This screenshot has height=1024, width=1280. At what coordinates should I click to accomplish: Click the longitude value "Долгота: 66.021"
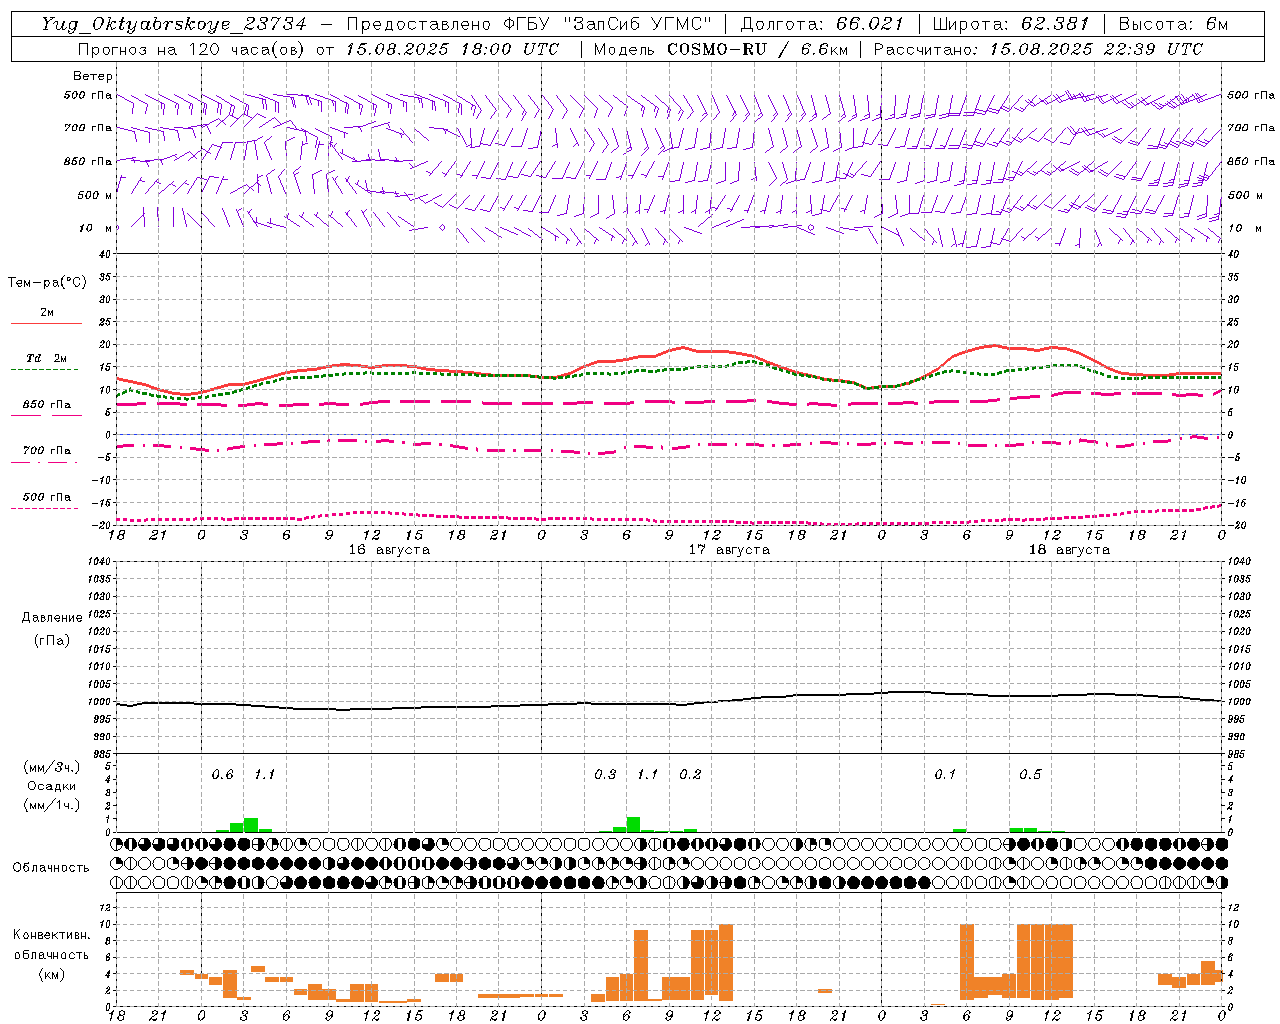click(x=822, y=24)
